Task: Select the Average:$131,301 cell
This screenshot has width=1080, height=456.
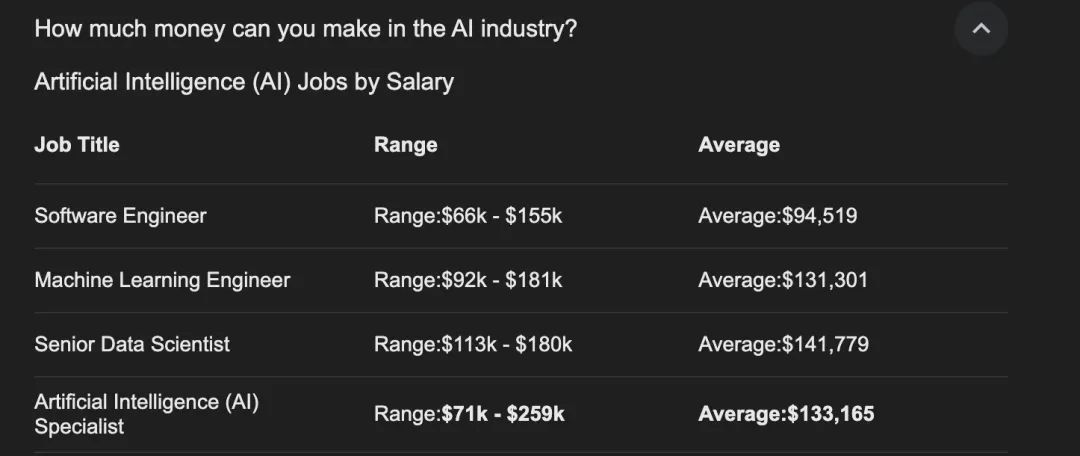Action: click(783, 280)
